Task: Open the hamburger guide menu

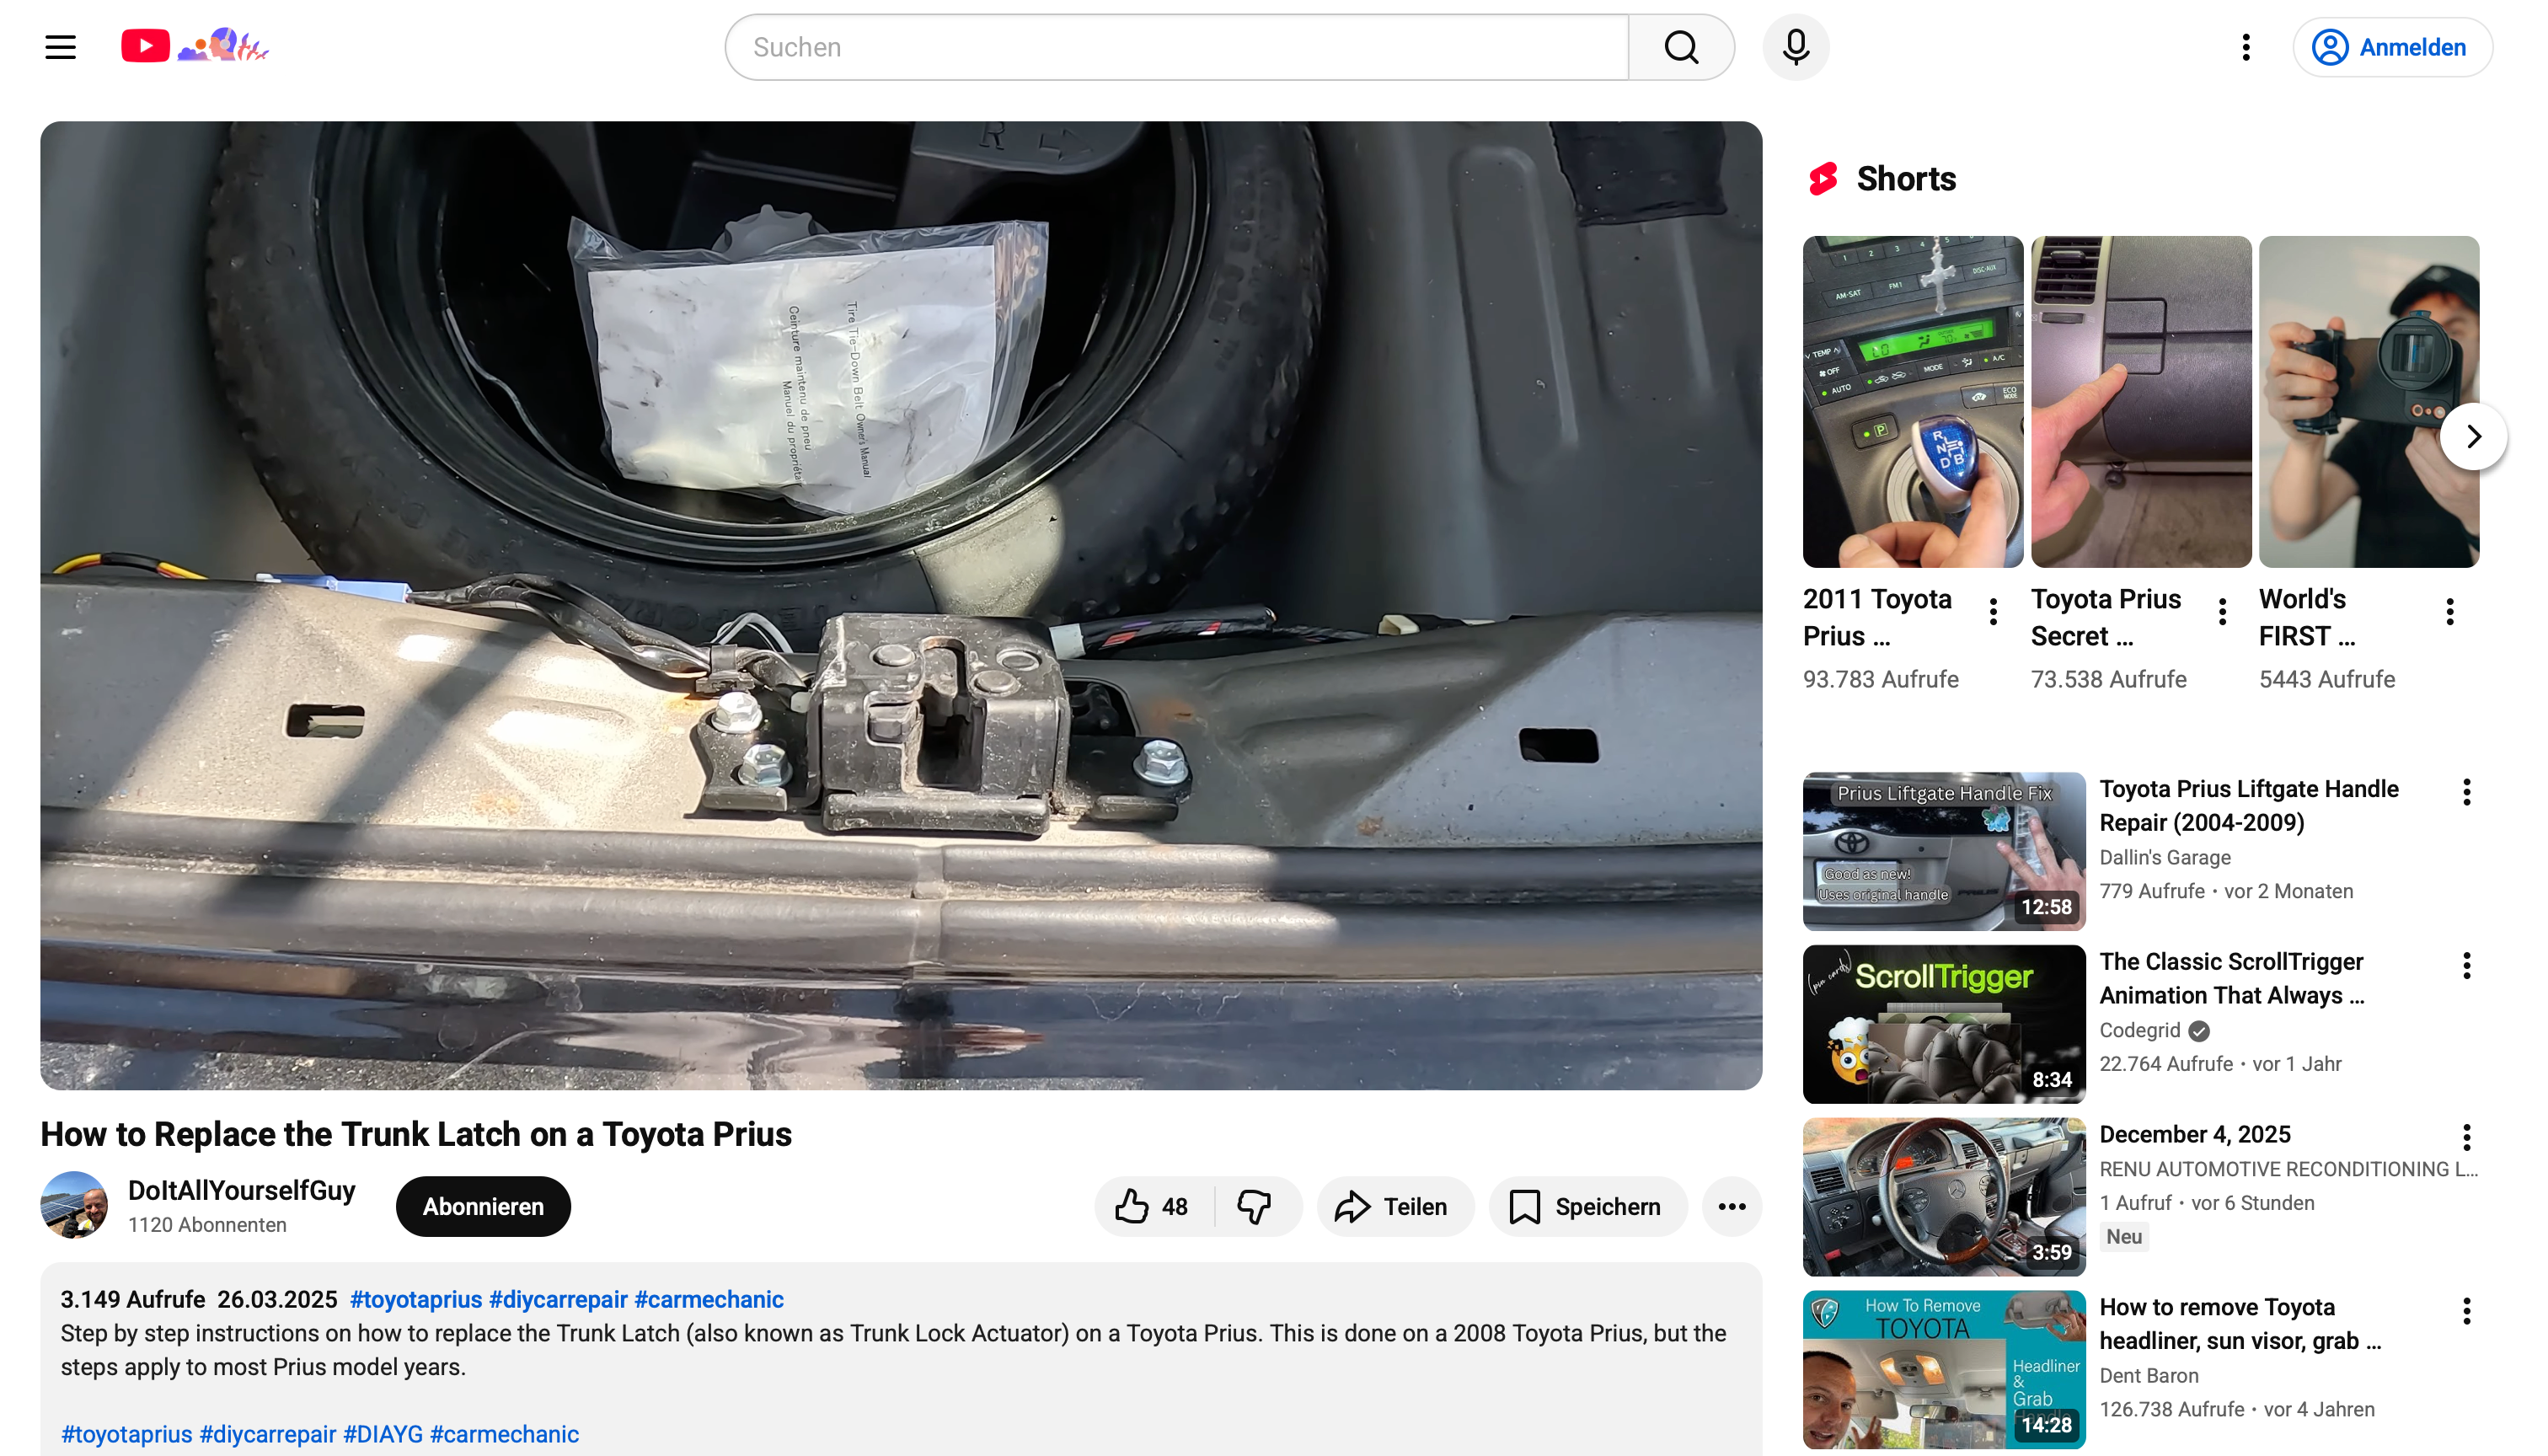Action: (60, 47)
